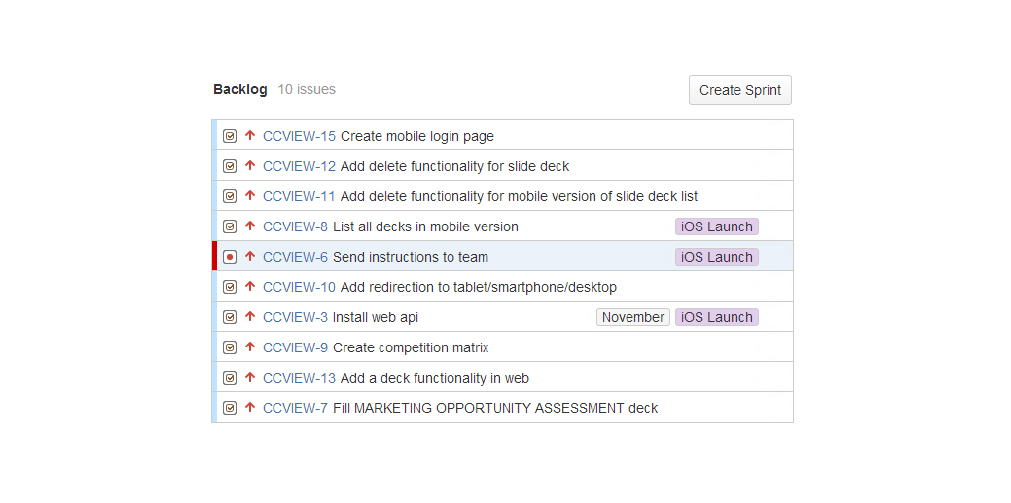Select the iOS Launch label on CCVIEW-6
Screen dimensions: 1011x503
(716, 257)
